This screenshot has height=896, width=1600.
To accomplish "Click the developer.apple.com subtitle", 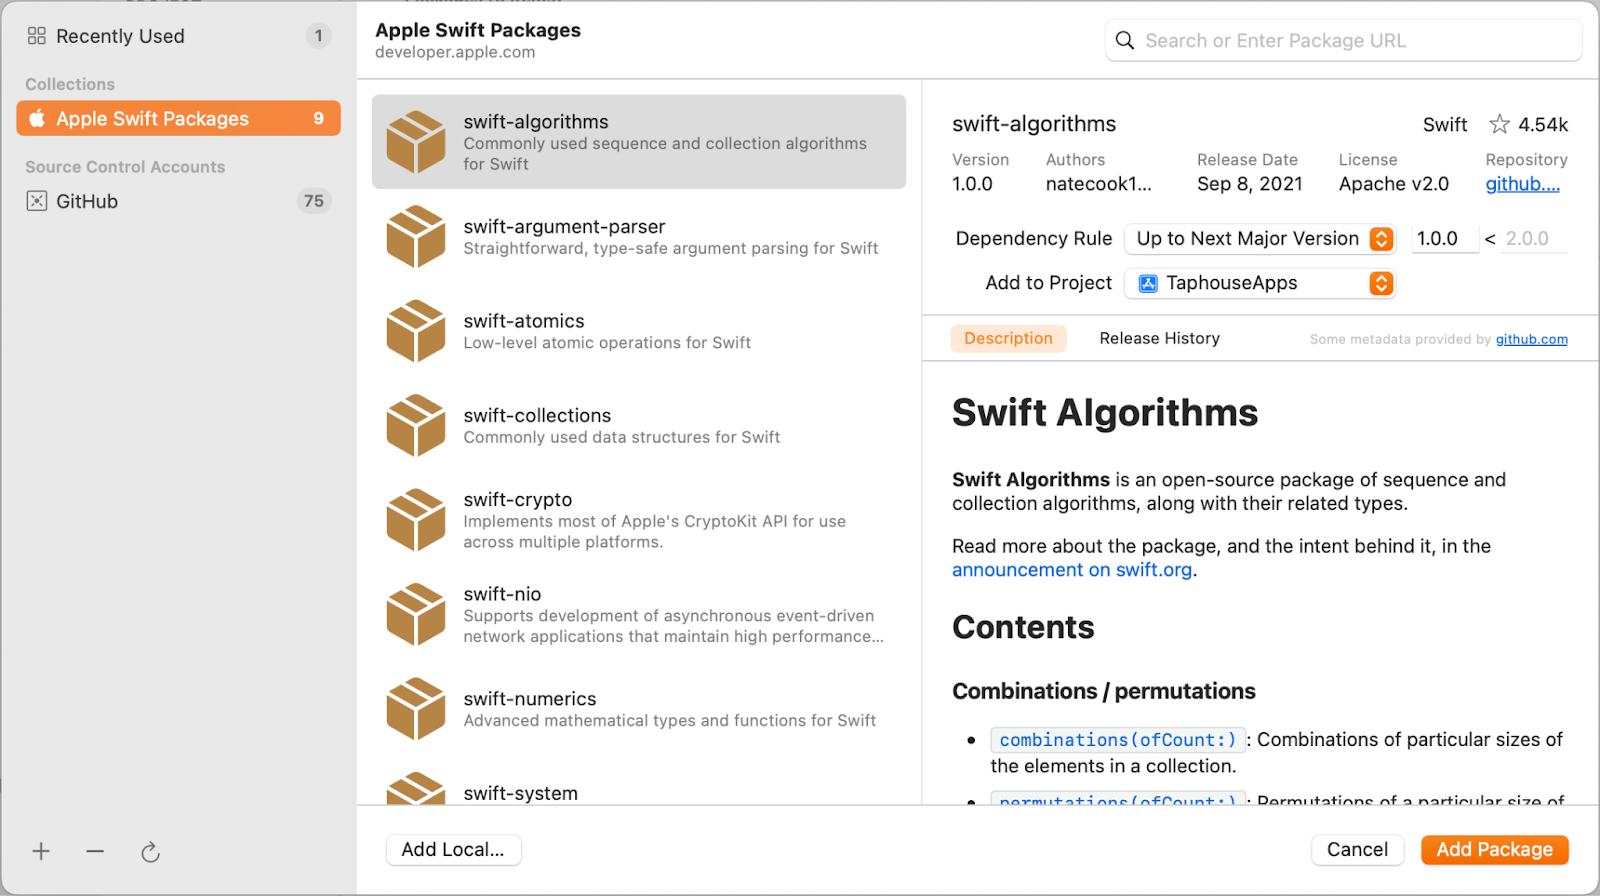I will click(x=455, y=52).
